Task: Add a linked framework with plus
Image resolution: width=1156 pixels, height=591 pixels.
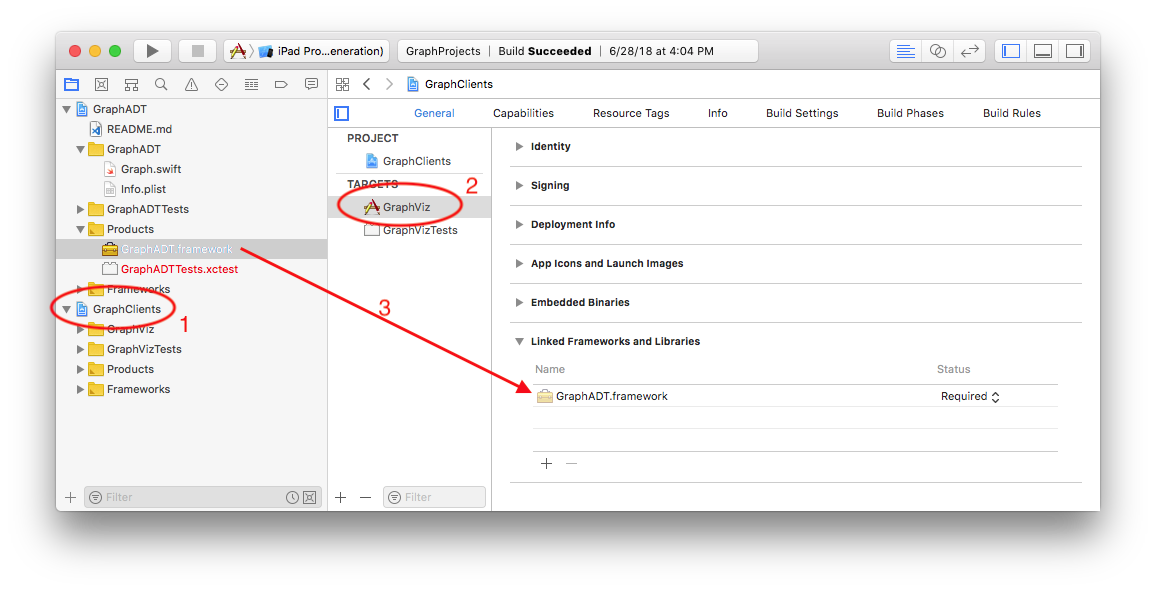Action: coord(546,464)
